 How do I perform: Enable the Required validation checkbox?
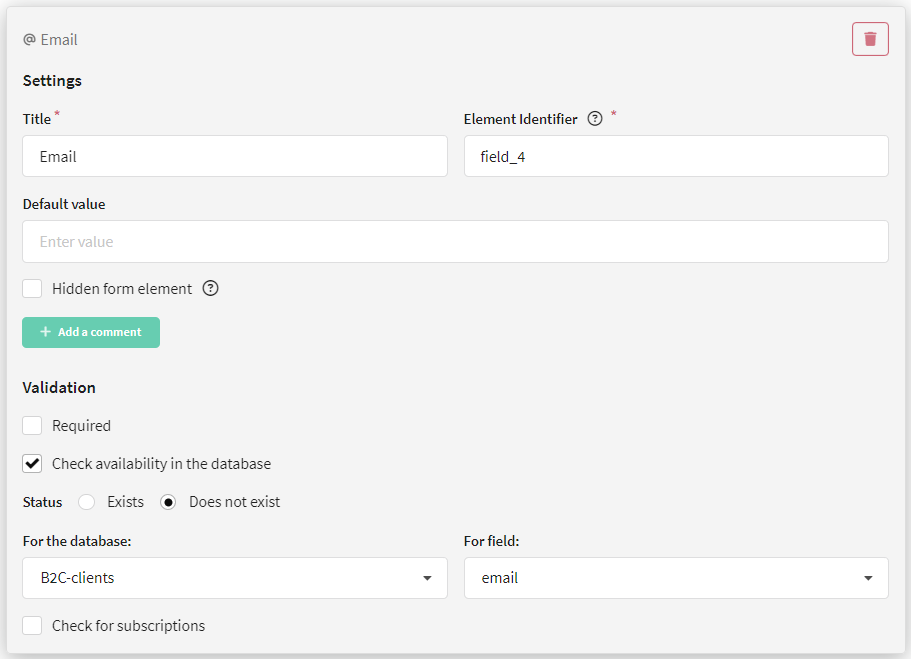(32, 425)
